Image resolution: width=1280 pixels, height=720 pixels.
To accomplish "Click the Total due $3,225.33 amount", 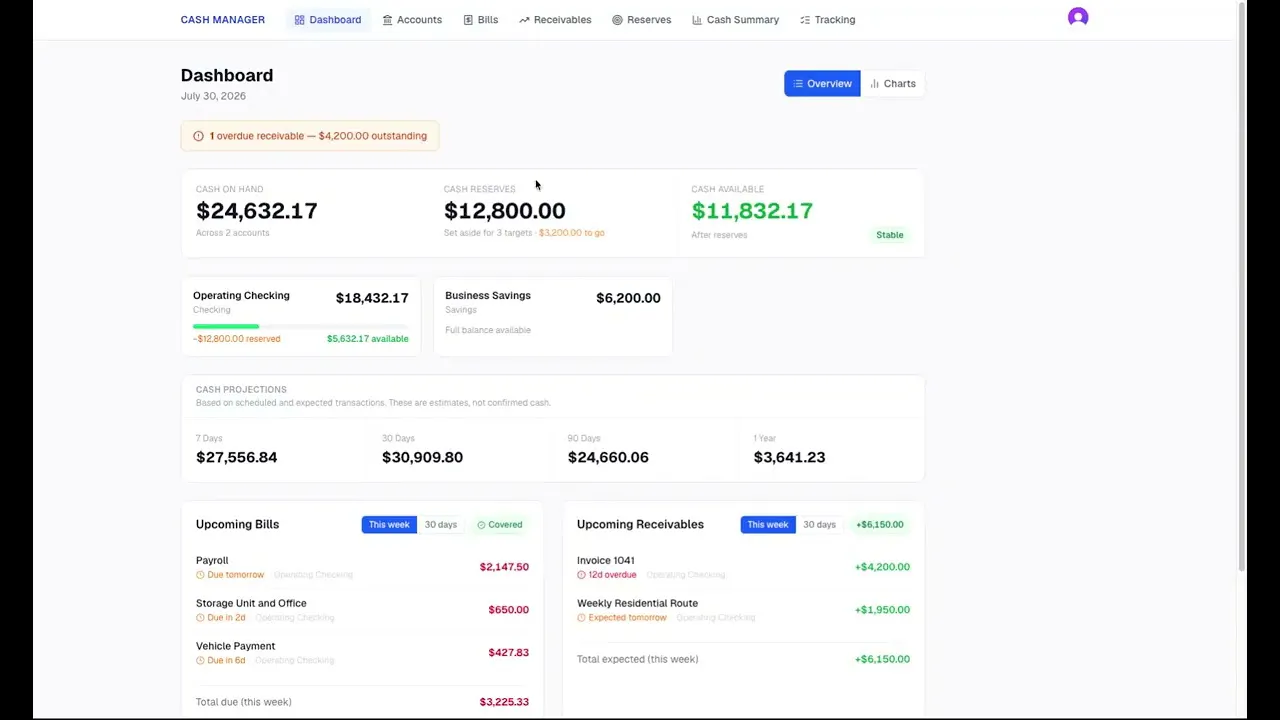I will (504, 702).
